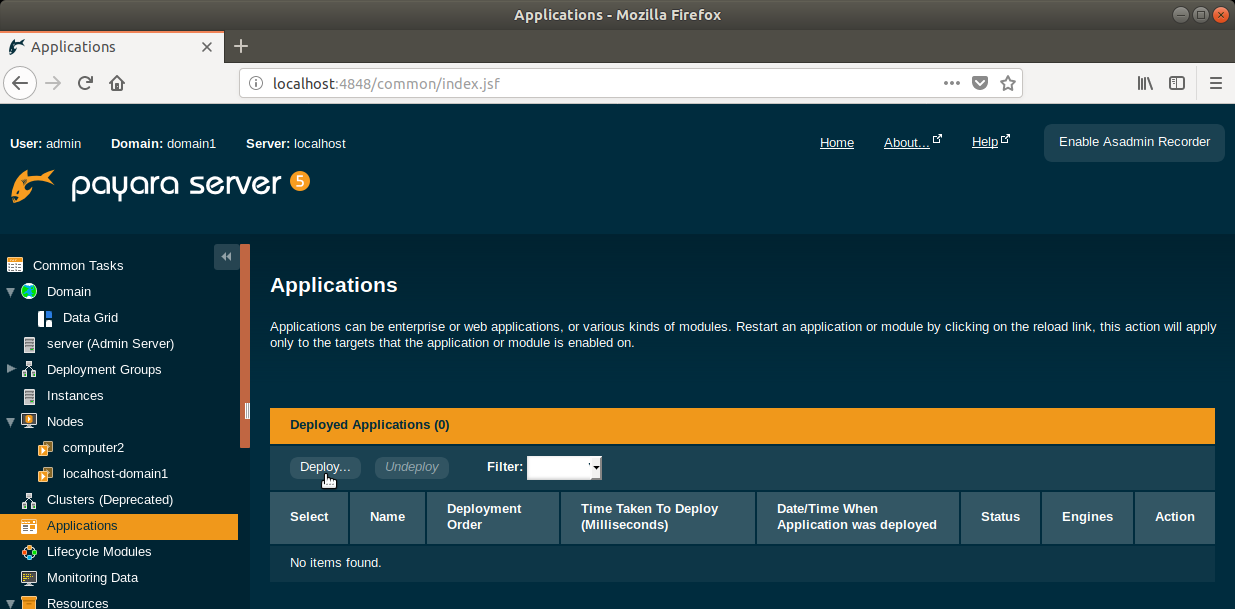Collapse the Nodes tree node
This screenshot has height=609, width=1235.
pyautogui.click(x=11, y=422)
